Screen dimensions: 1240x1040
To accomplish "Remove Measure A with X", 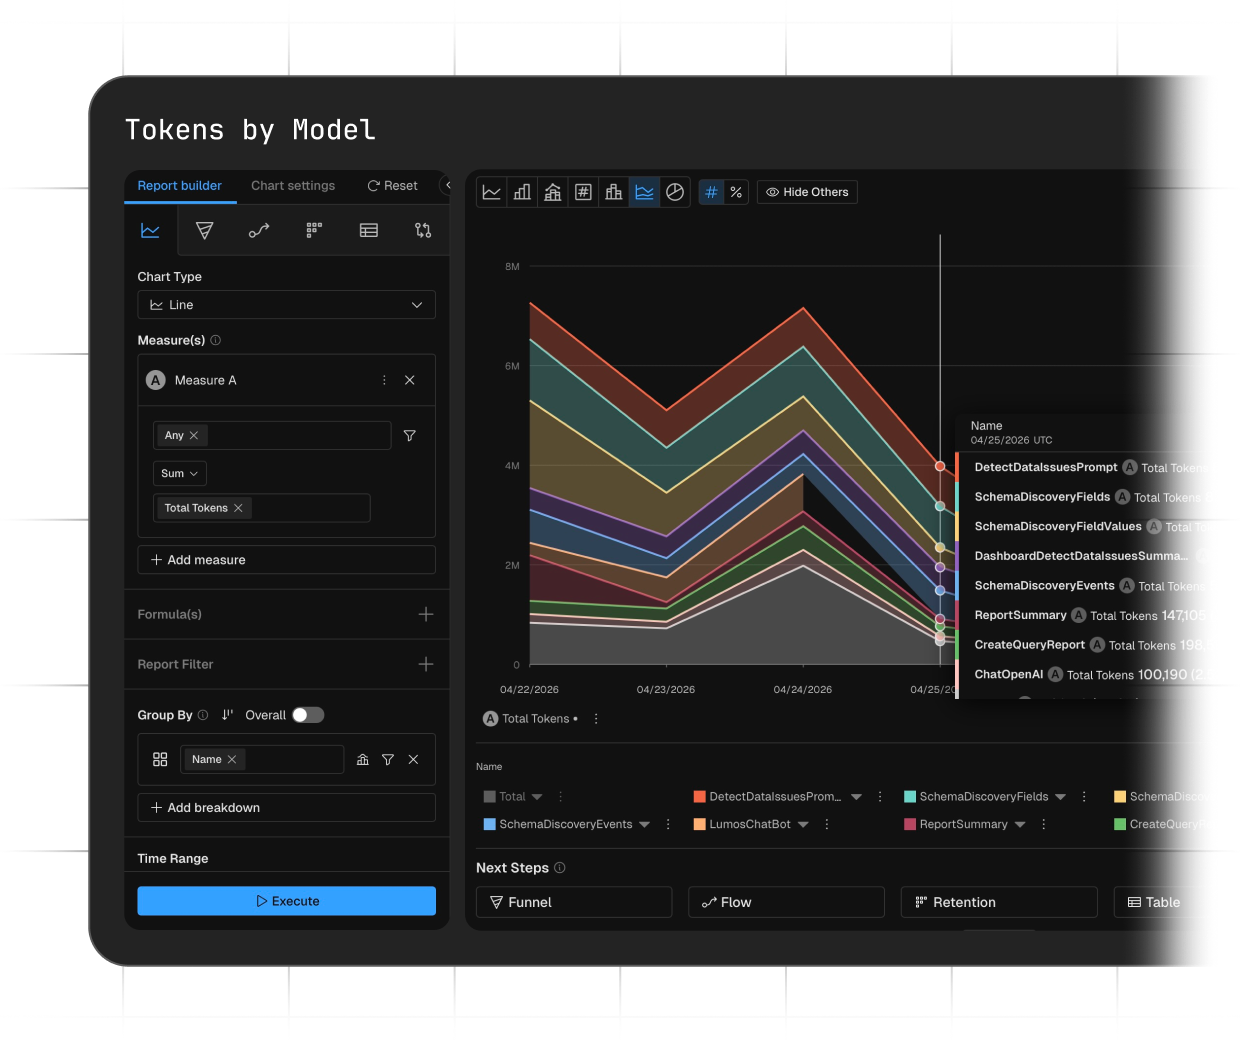I will 409,380.
